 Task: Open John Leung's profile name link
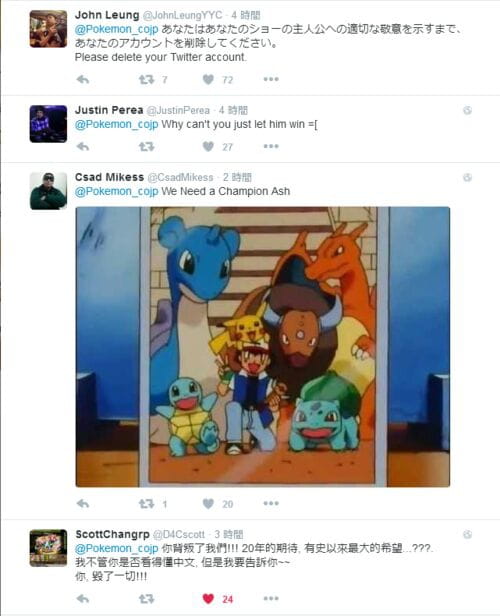click(x=107, y=15)
